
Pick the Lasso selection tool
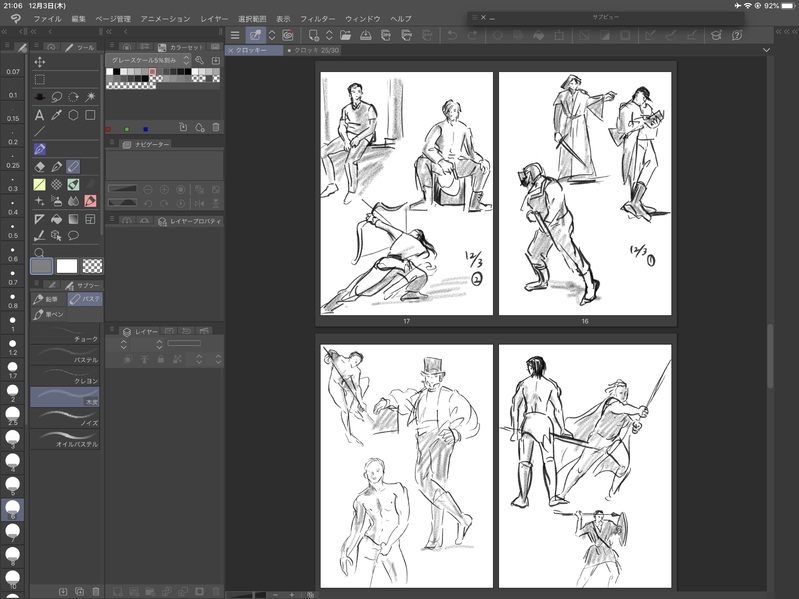coord(56,97)
